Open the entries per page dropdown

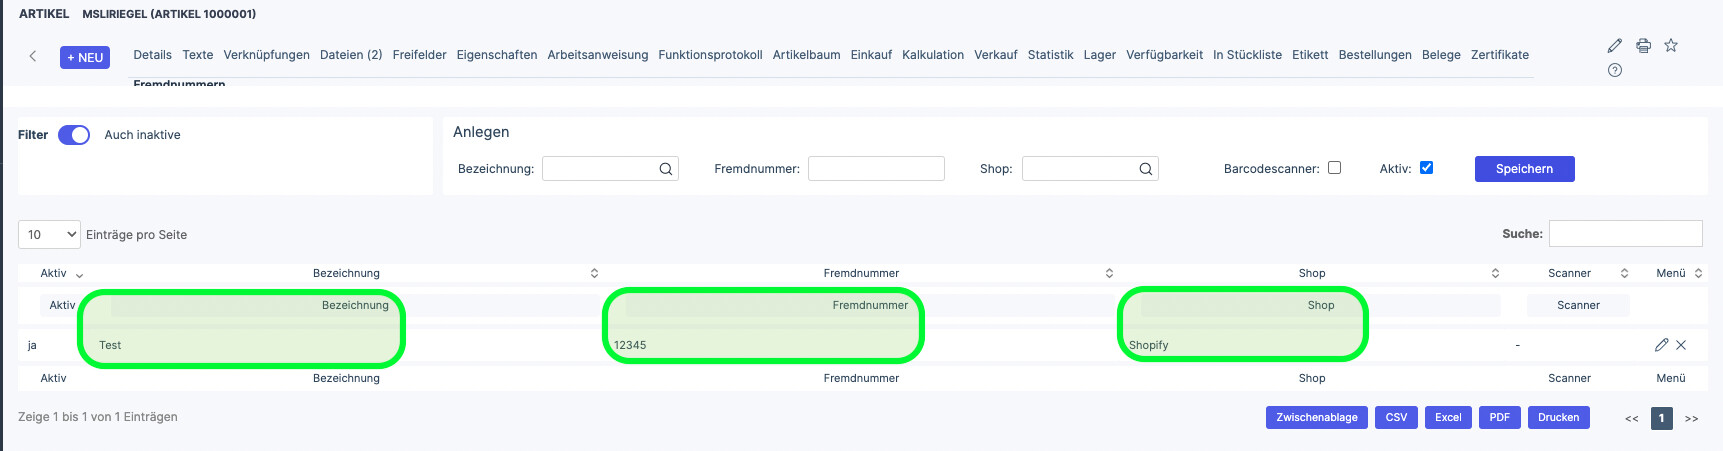pyautogui.click(x=49, y=234)
